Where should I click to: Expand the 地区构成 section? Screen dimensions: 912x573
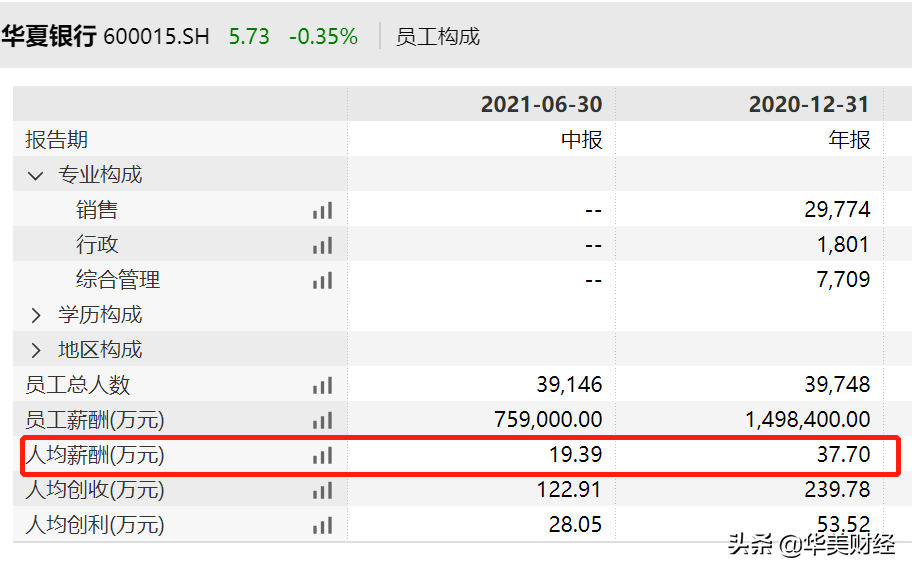click(36, 350)
